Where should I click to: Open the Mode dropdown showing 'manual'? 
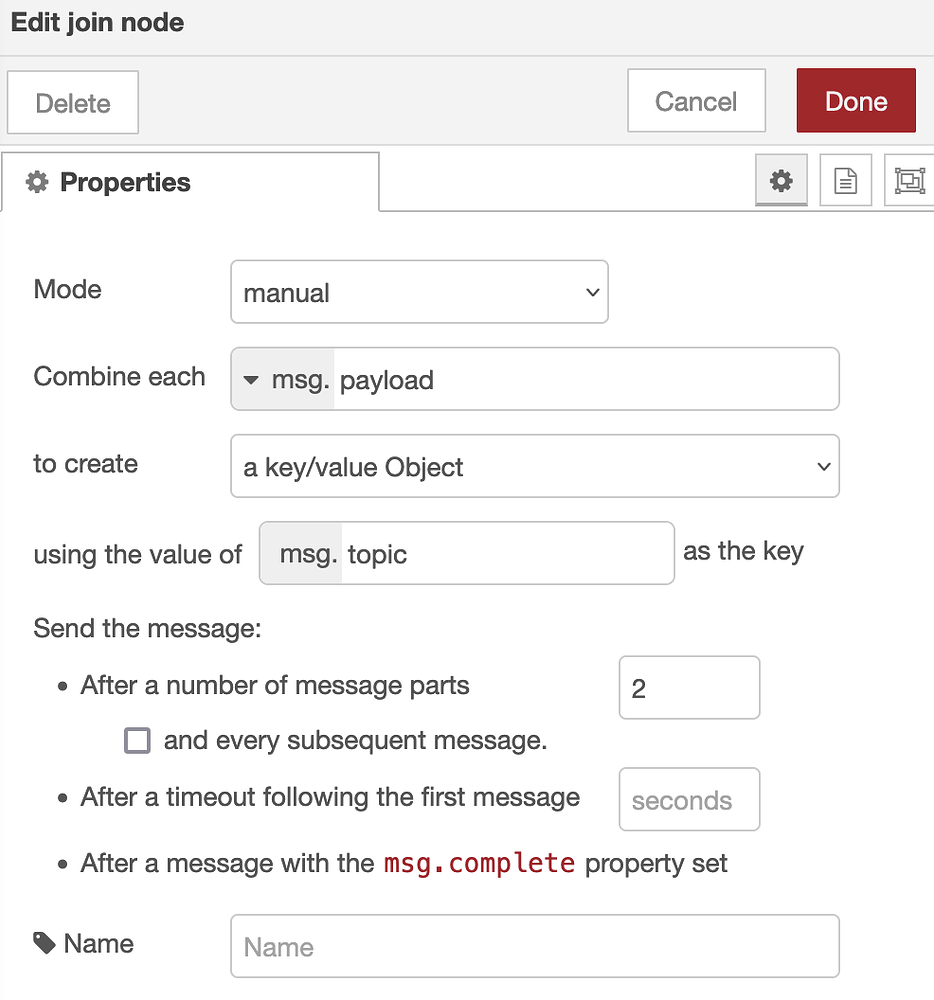click(419, 292)
